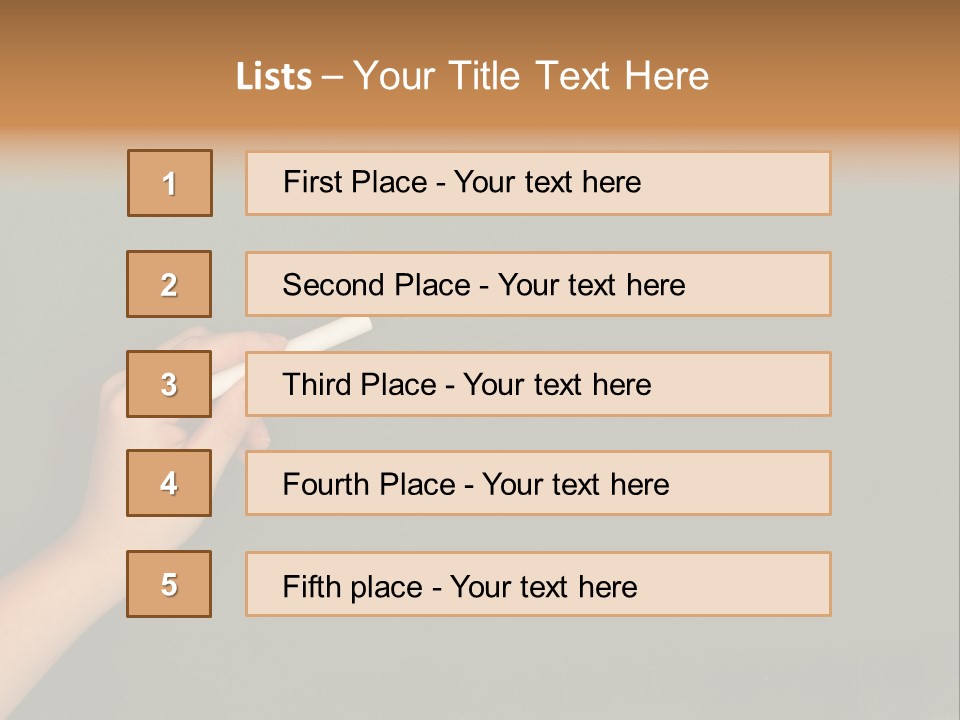Click the word "Third" in the list
The height and width of the screenshot is (720, 960).
point(316,385)
